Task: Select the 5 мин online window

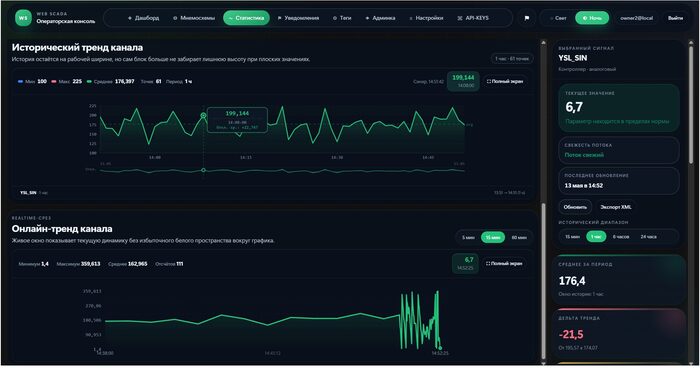Action: pyautogui.click(x=468, y=238)
